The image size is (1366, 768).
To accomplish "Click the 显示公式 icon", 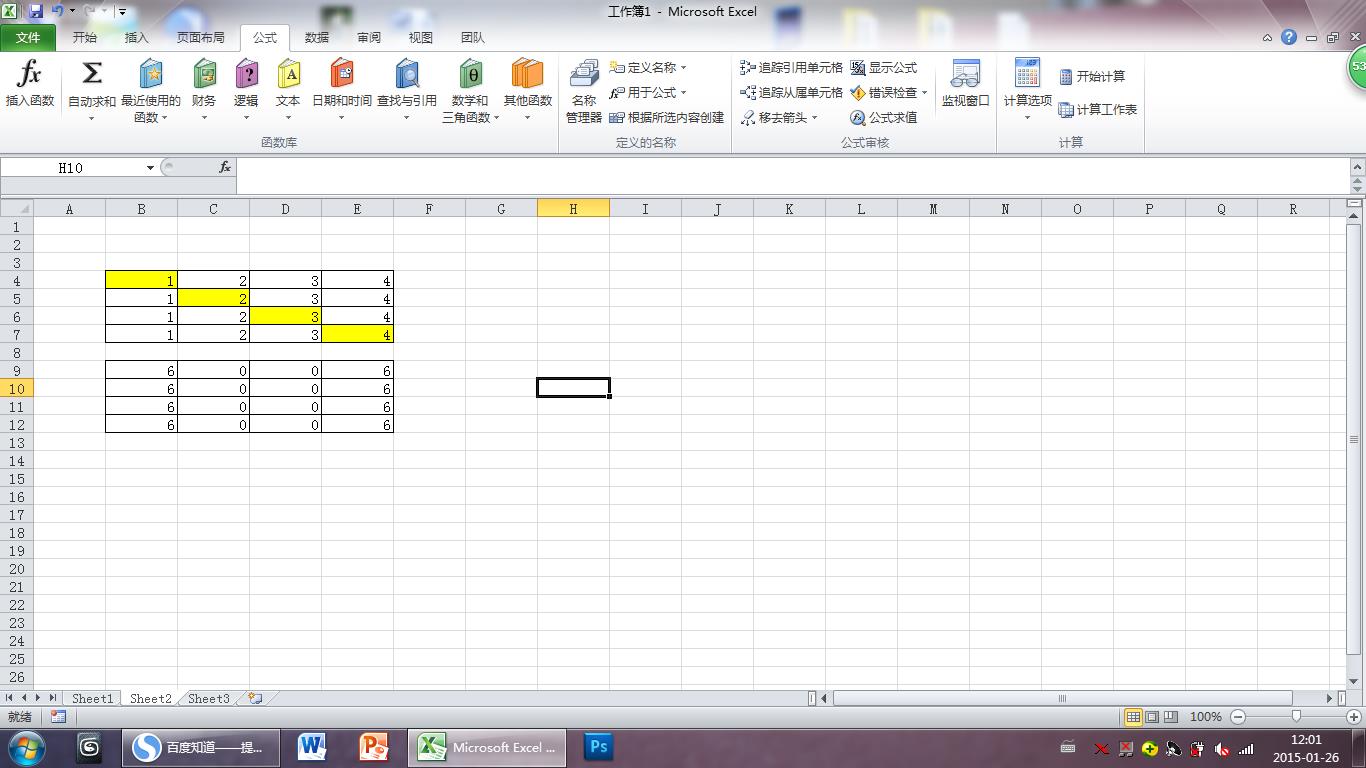I will pyautogui.click(x=886, y=68).
